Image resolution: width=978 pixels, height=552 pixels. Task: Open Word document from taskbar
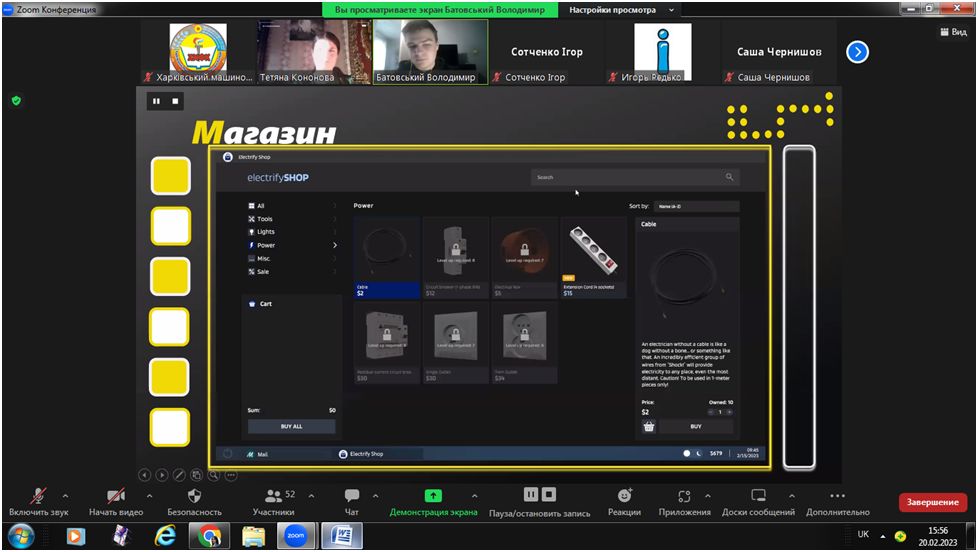(342, 536)
